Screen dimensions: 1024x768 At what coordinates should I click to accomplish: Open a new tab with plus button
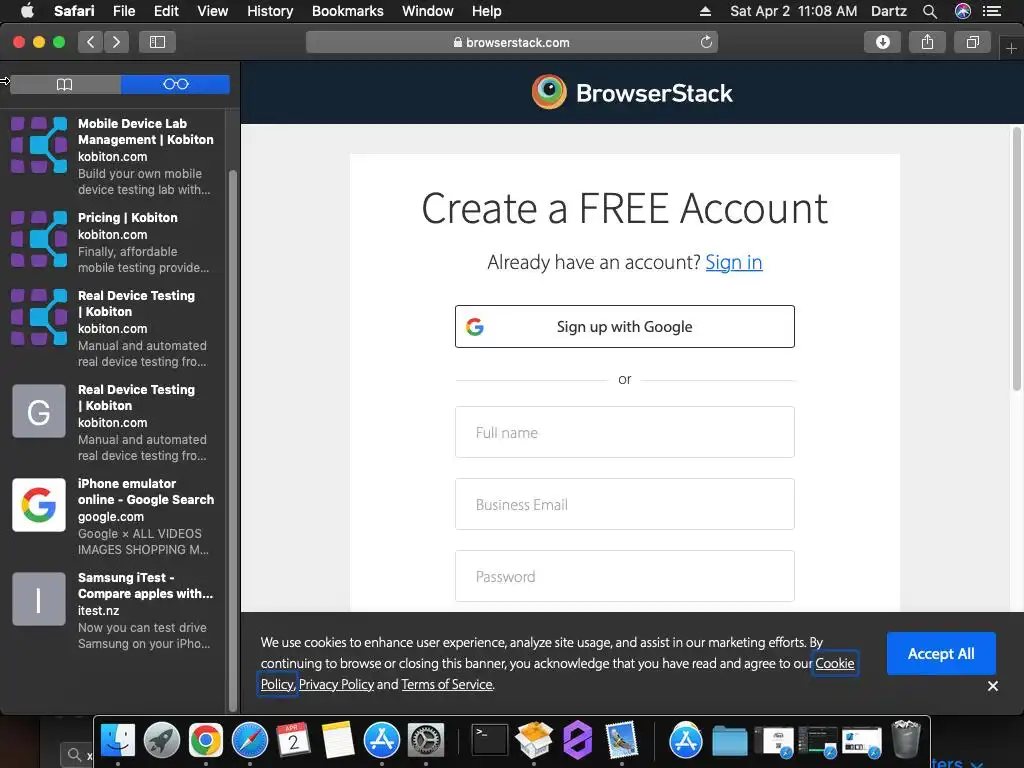click(x=1011, y=48)
